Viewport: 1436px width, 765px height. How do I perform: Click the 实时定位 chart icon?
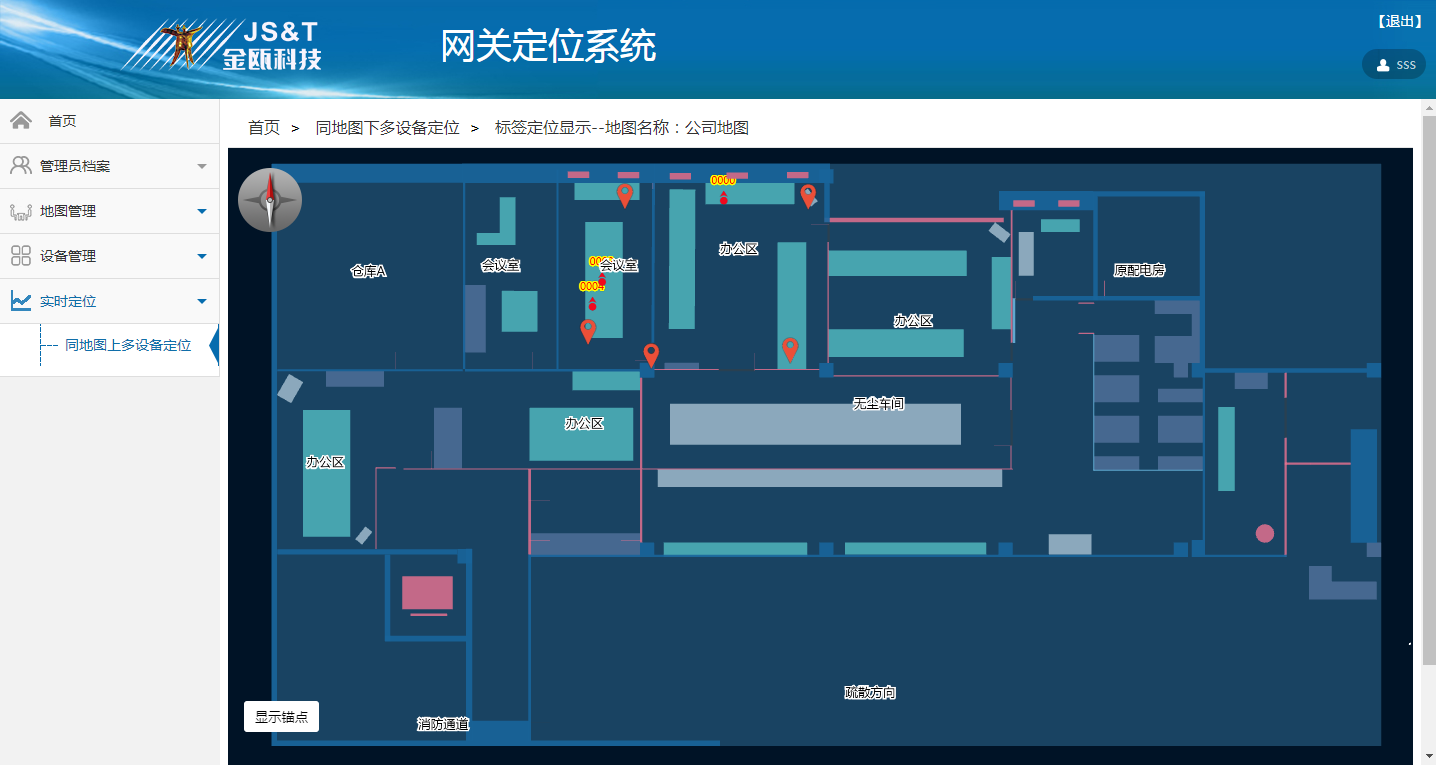[20, 301]
